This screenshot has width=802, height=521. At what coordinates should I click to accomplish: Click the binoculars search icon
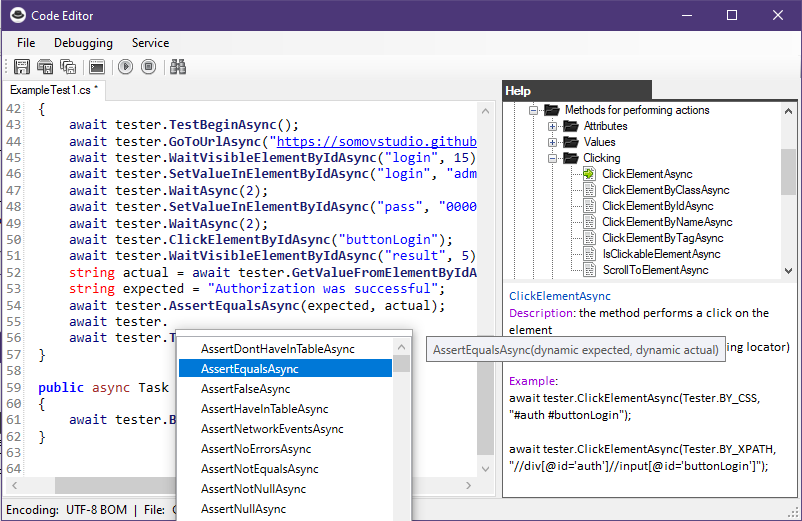click(x=179, y=67)
